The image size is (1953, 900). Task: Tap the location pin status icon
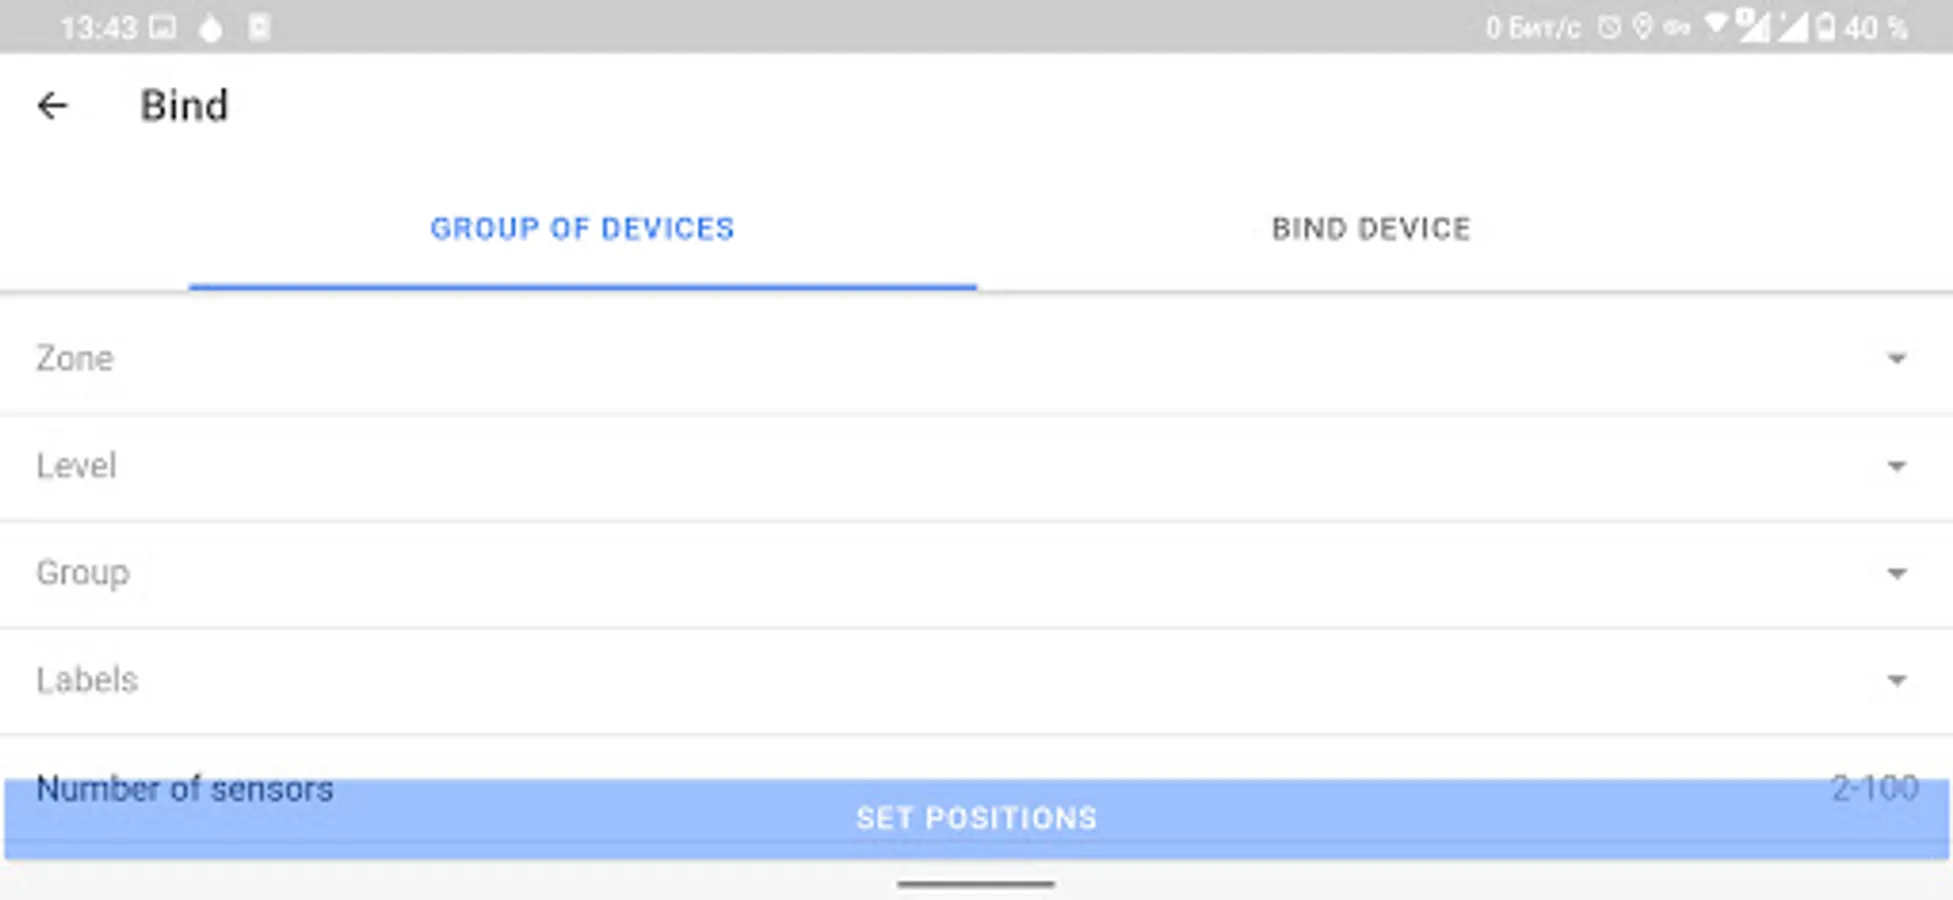tap(1642, 27)
